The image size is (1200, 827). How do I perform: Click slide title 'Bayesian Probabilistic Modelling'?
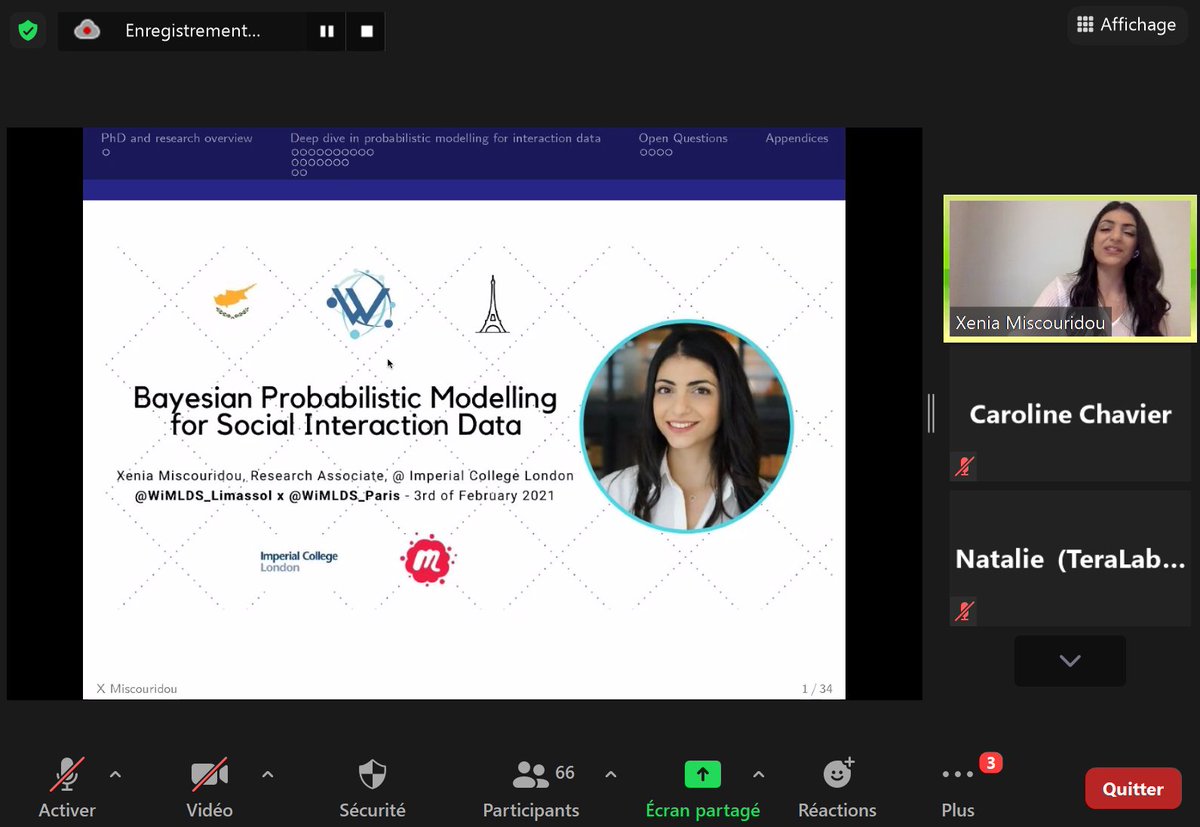345,398
